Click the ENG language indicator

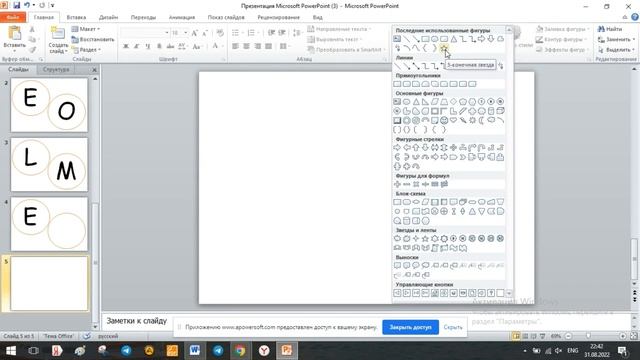point(573,350)
